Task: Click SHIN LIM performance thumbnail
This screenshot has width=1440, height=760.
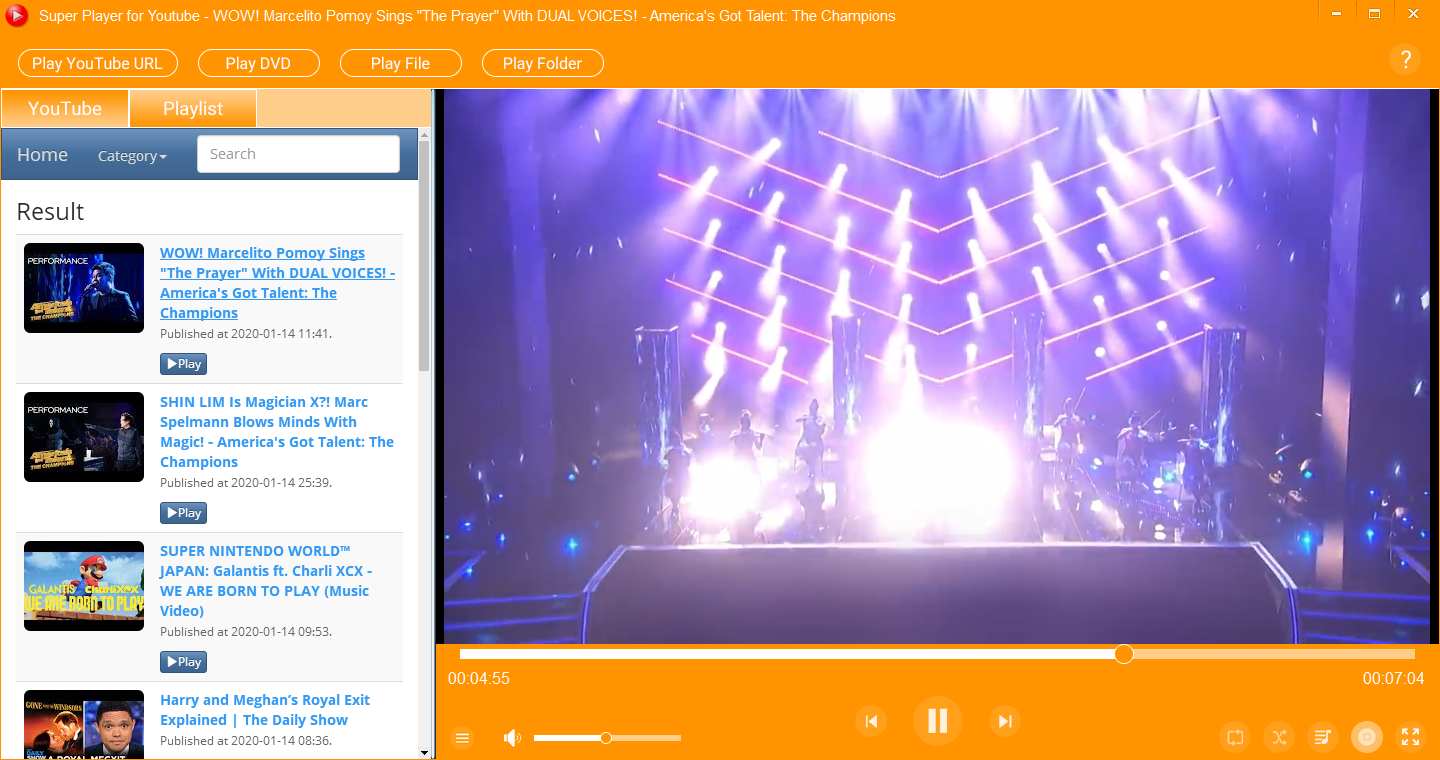Action: click(84, 437)
